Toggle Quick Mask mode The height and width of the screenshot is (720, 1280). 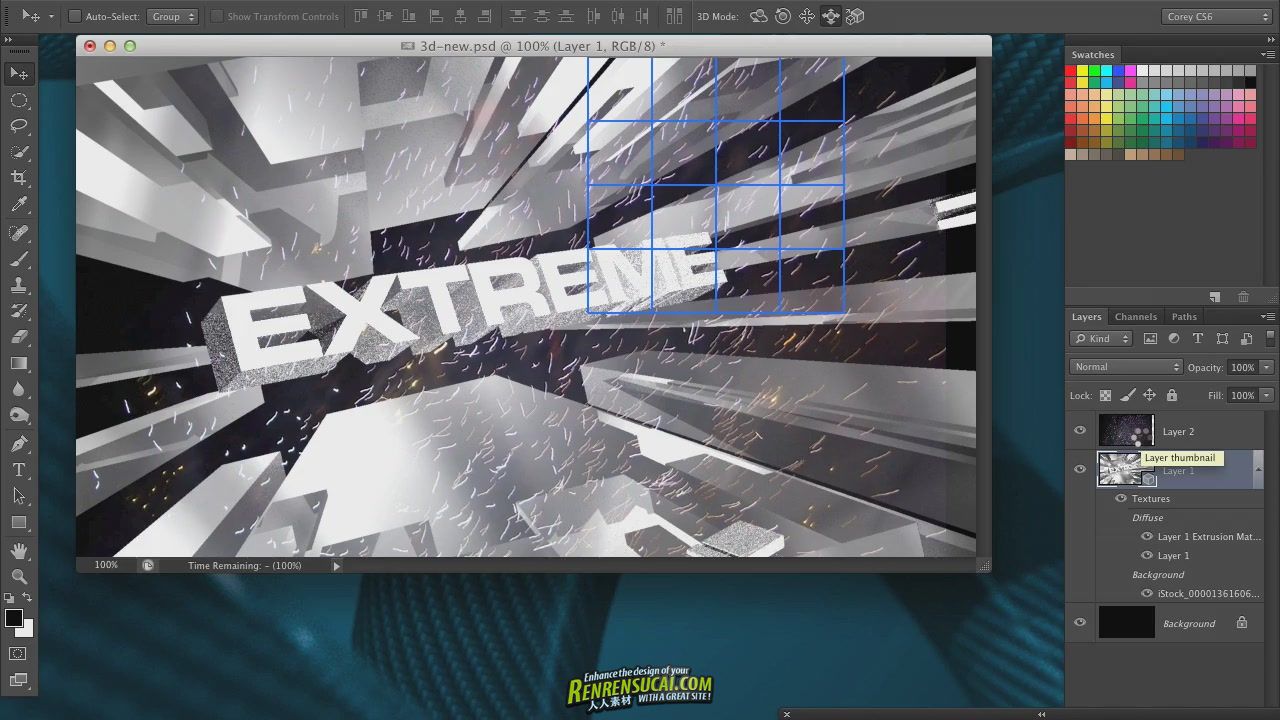click(19, 653)
